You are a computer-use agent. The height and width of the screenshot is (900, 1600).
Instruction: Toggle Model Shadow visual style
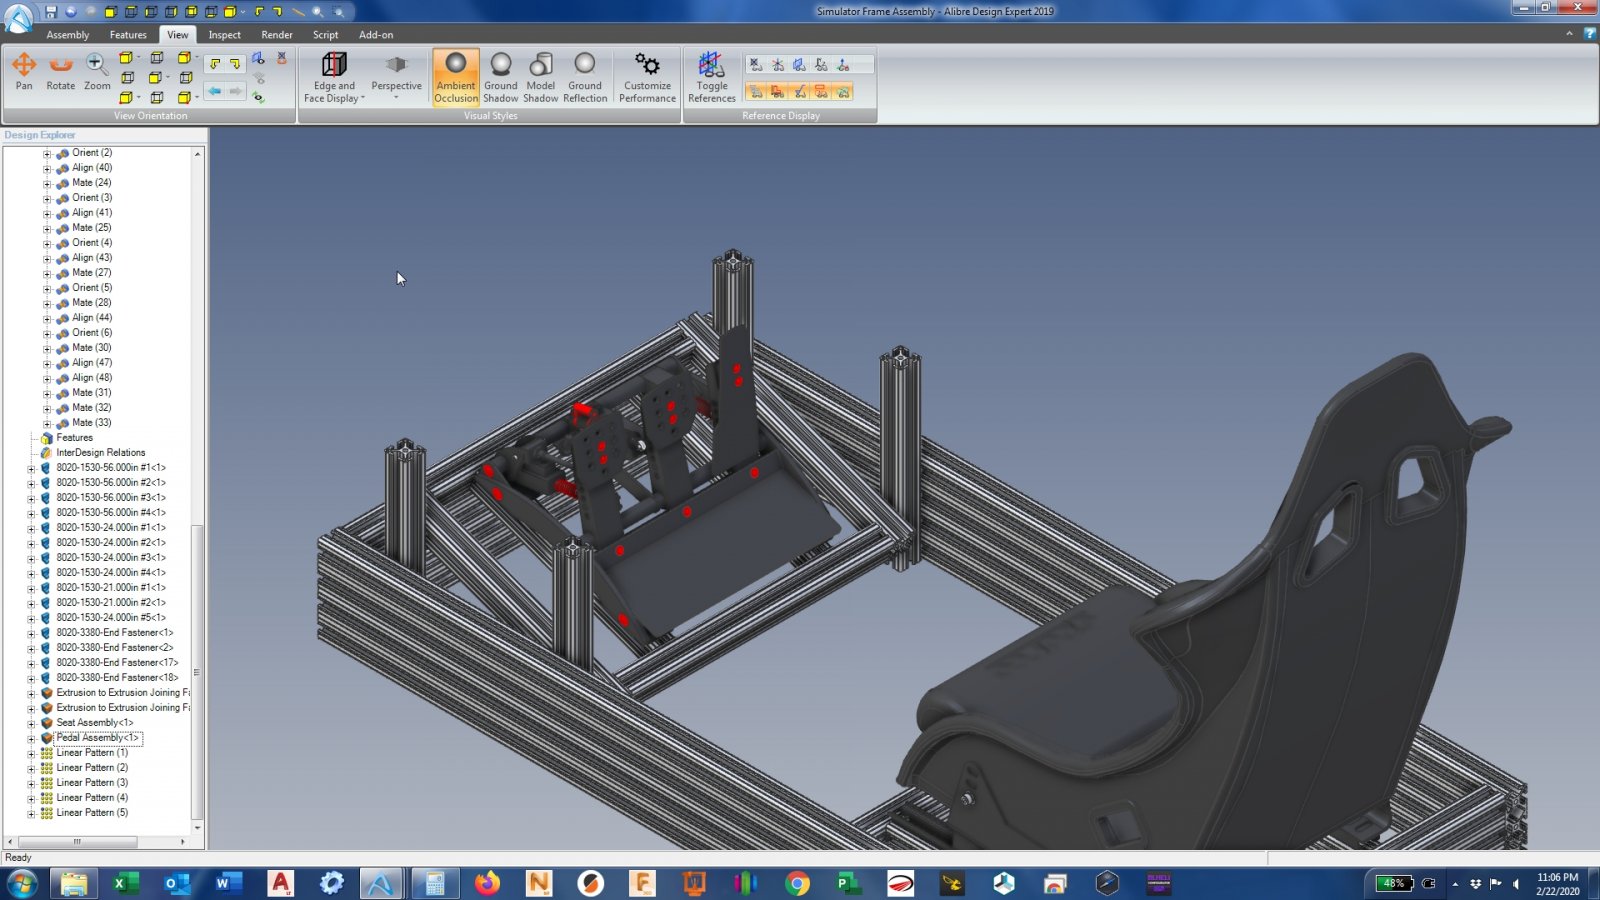pyautogui.click(x=541, y=77)
